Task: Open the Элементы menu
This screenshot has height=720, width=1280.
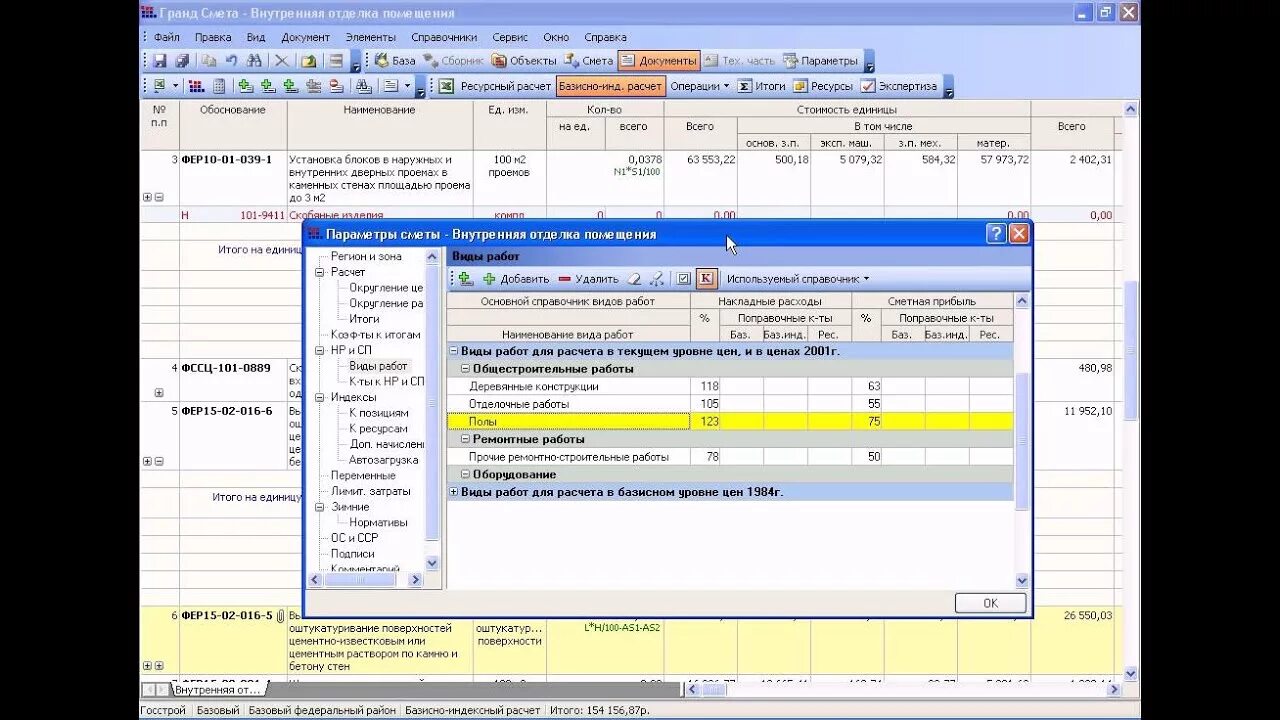Action: [x=370, y=37]
